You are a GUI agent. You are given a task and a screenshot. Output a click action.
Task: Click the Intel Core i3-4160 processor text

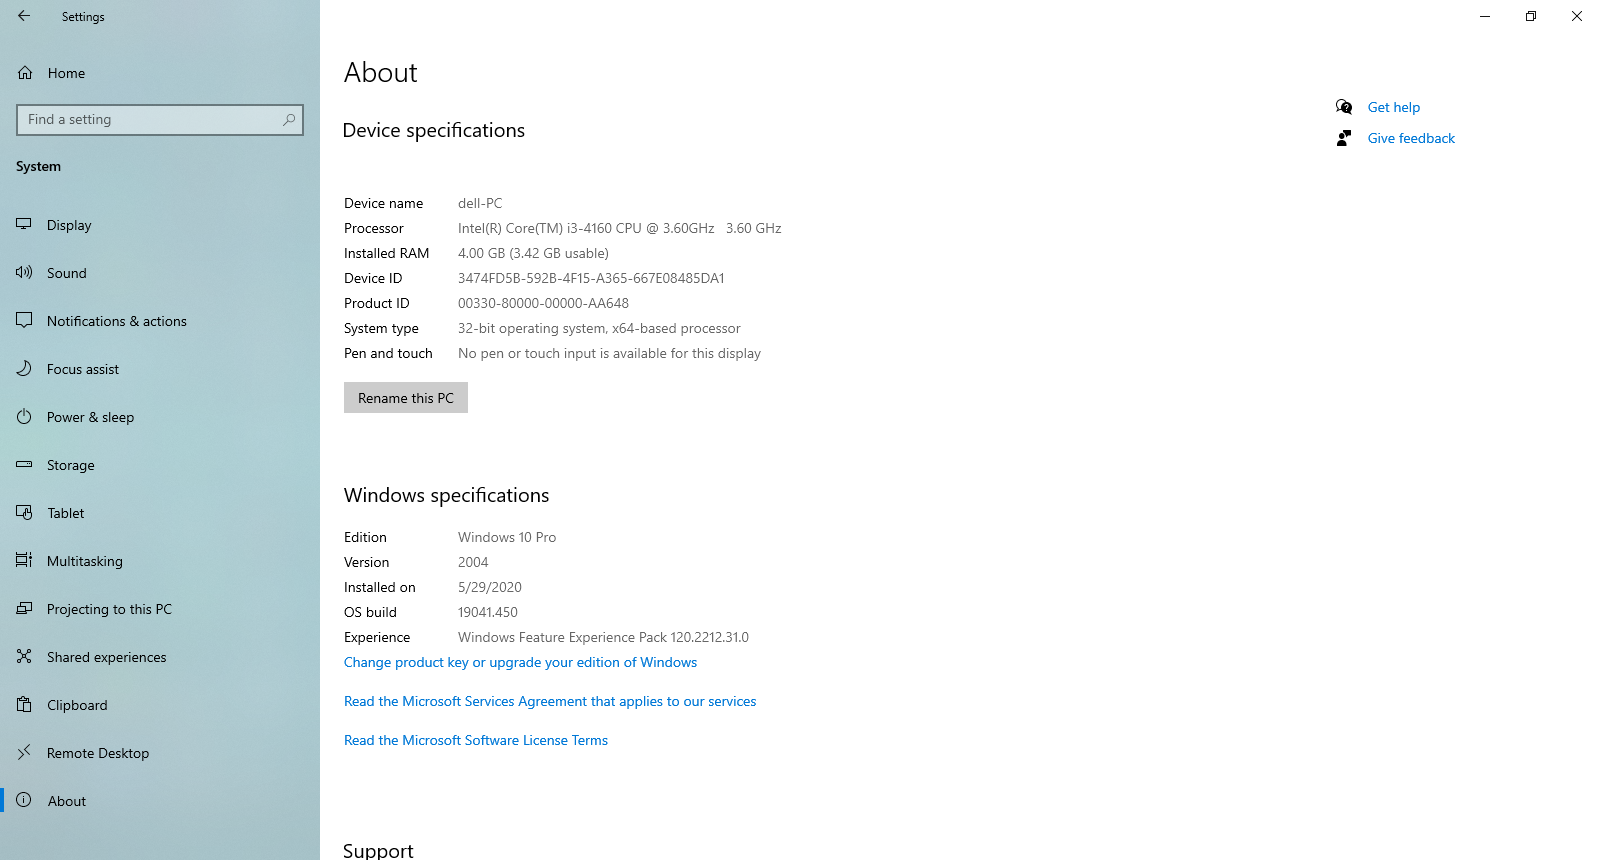click(x=620, y=228)
